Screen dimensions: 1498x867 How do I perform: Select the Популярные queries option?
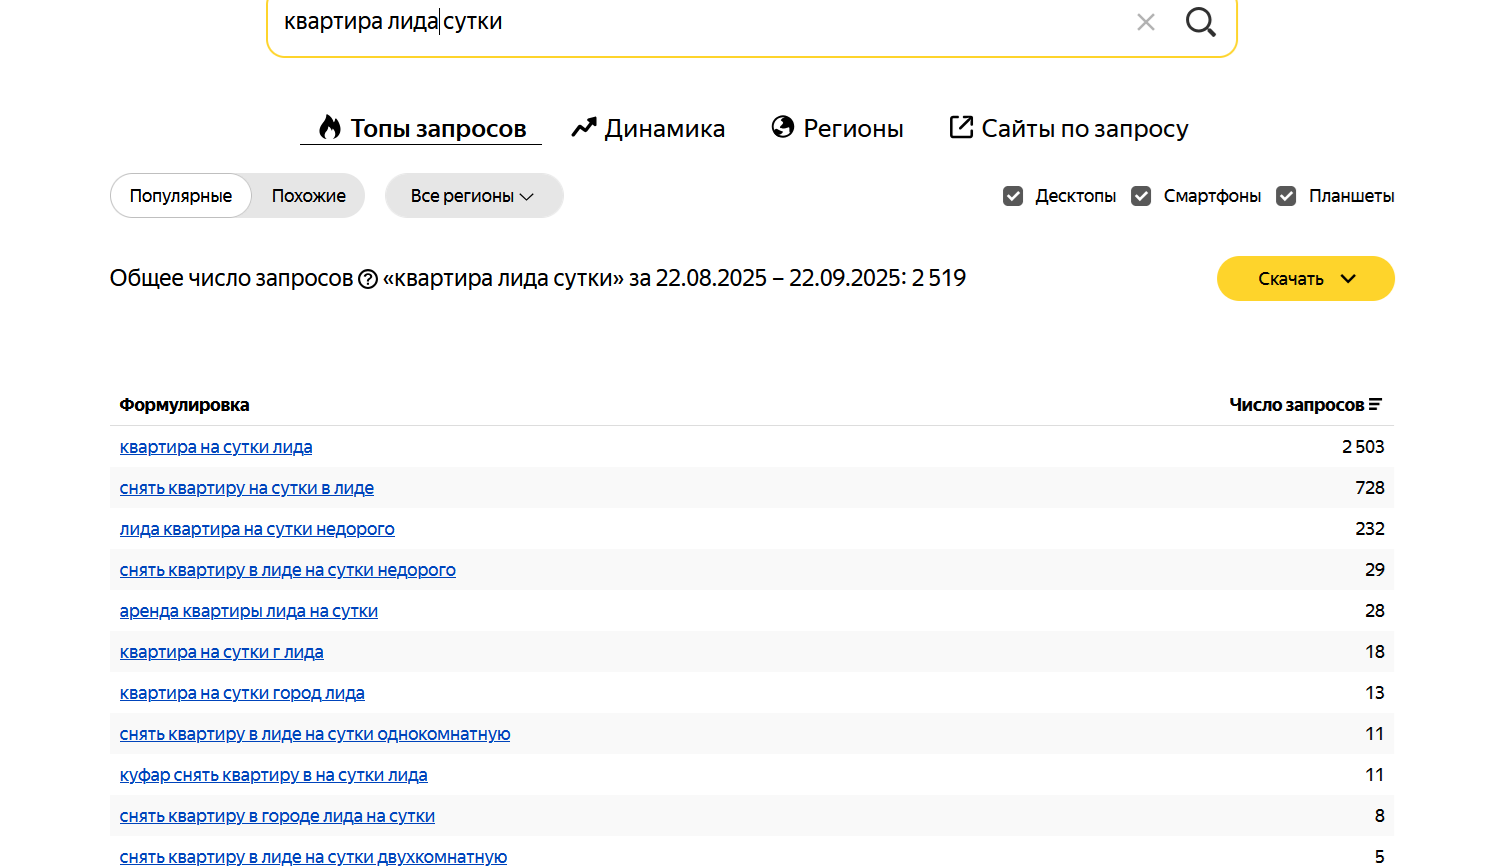click(181, 196)
